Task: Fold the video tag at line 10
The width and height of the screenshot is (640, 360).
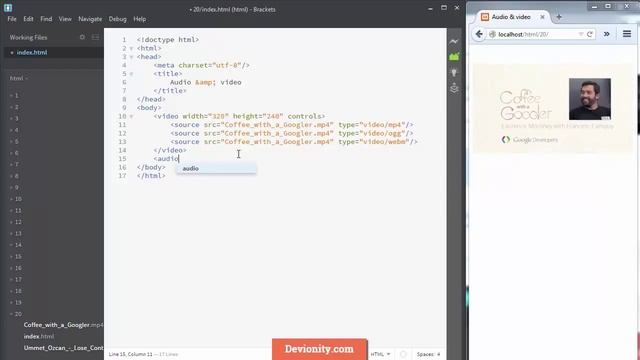Action: 131,116
